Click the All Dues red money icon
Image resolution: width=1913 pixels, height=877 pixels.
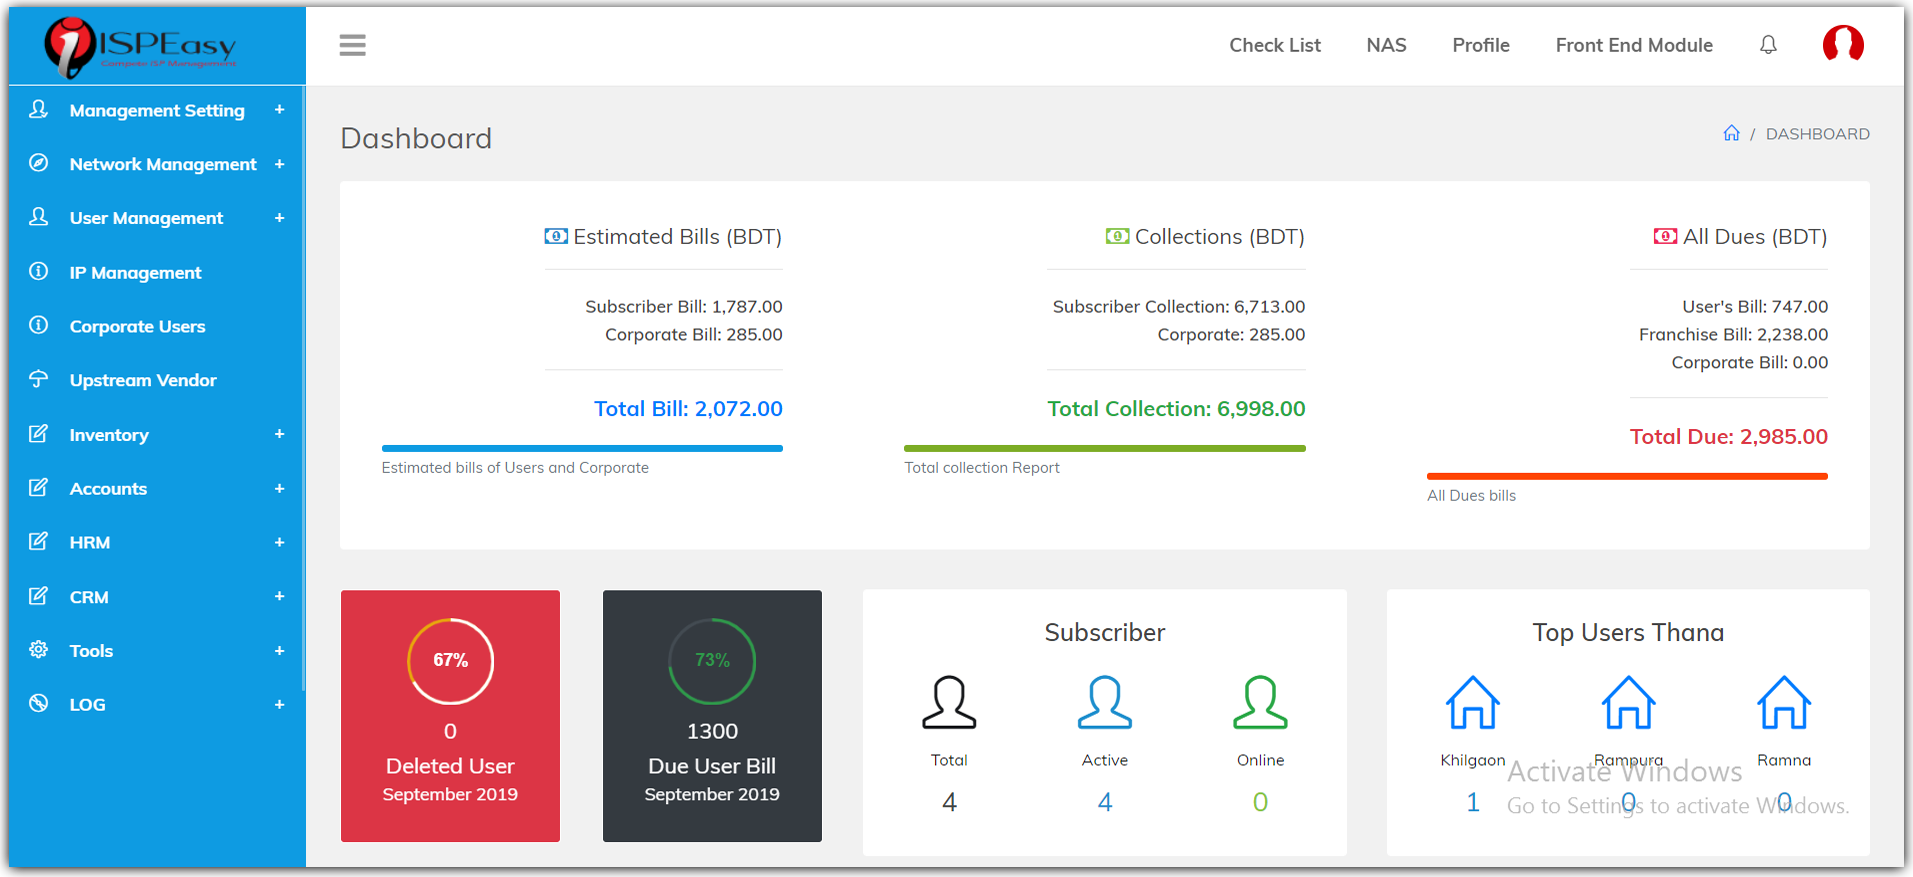(x=1665, y=236)
